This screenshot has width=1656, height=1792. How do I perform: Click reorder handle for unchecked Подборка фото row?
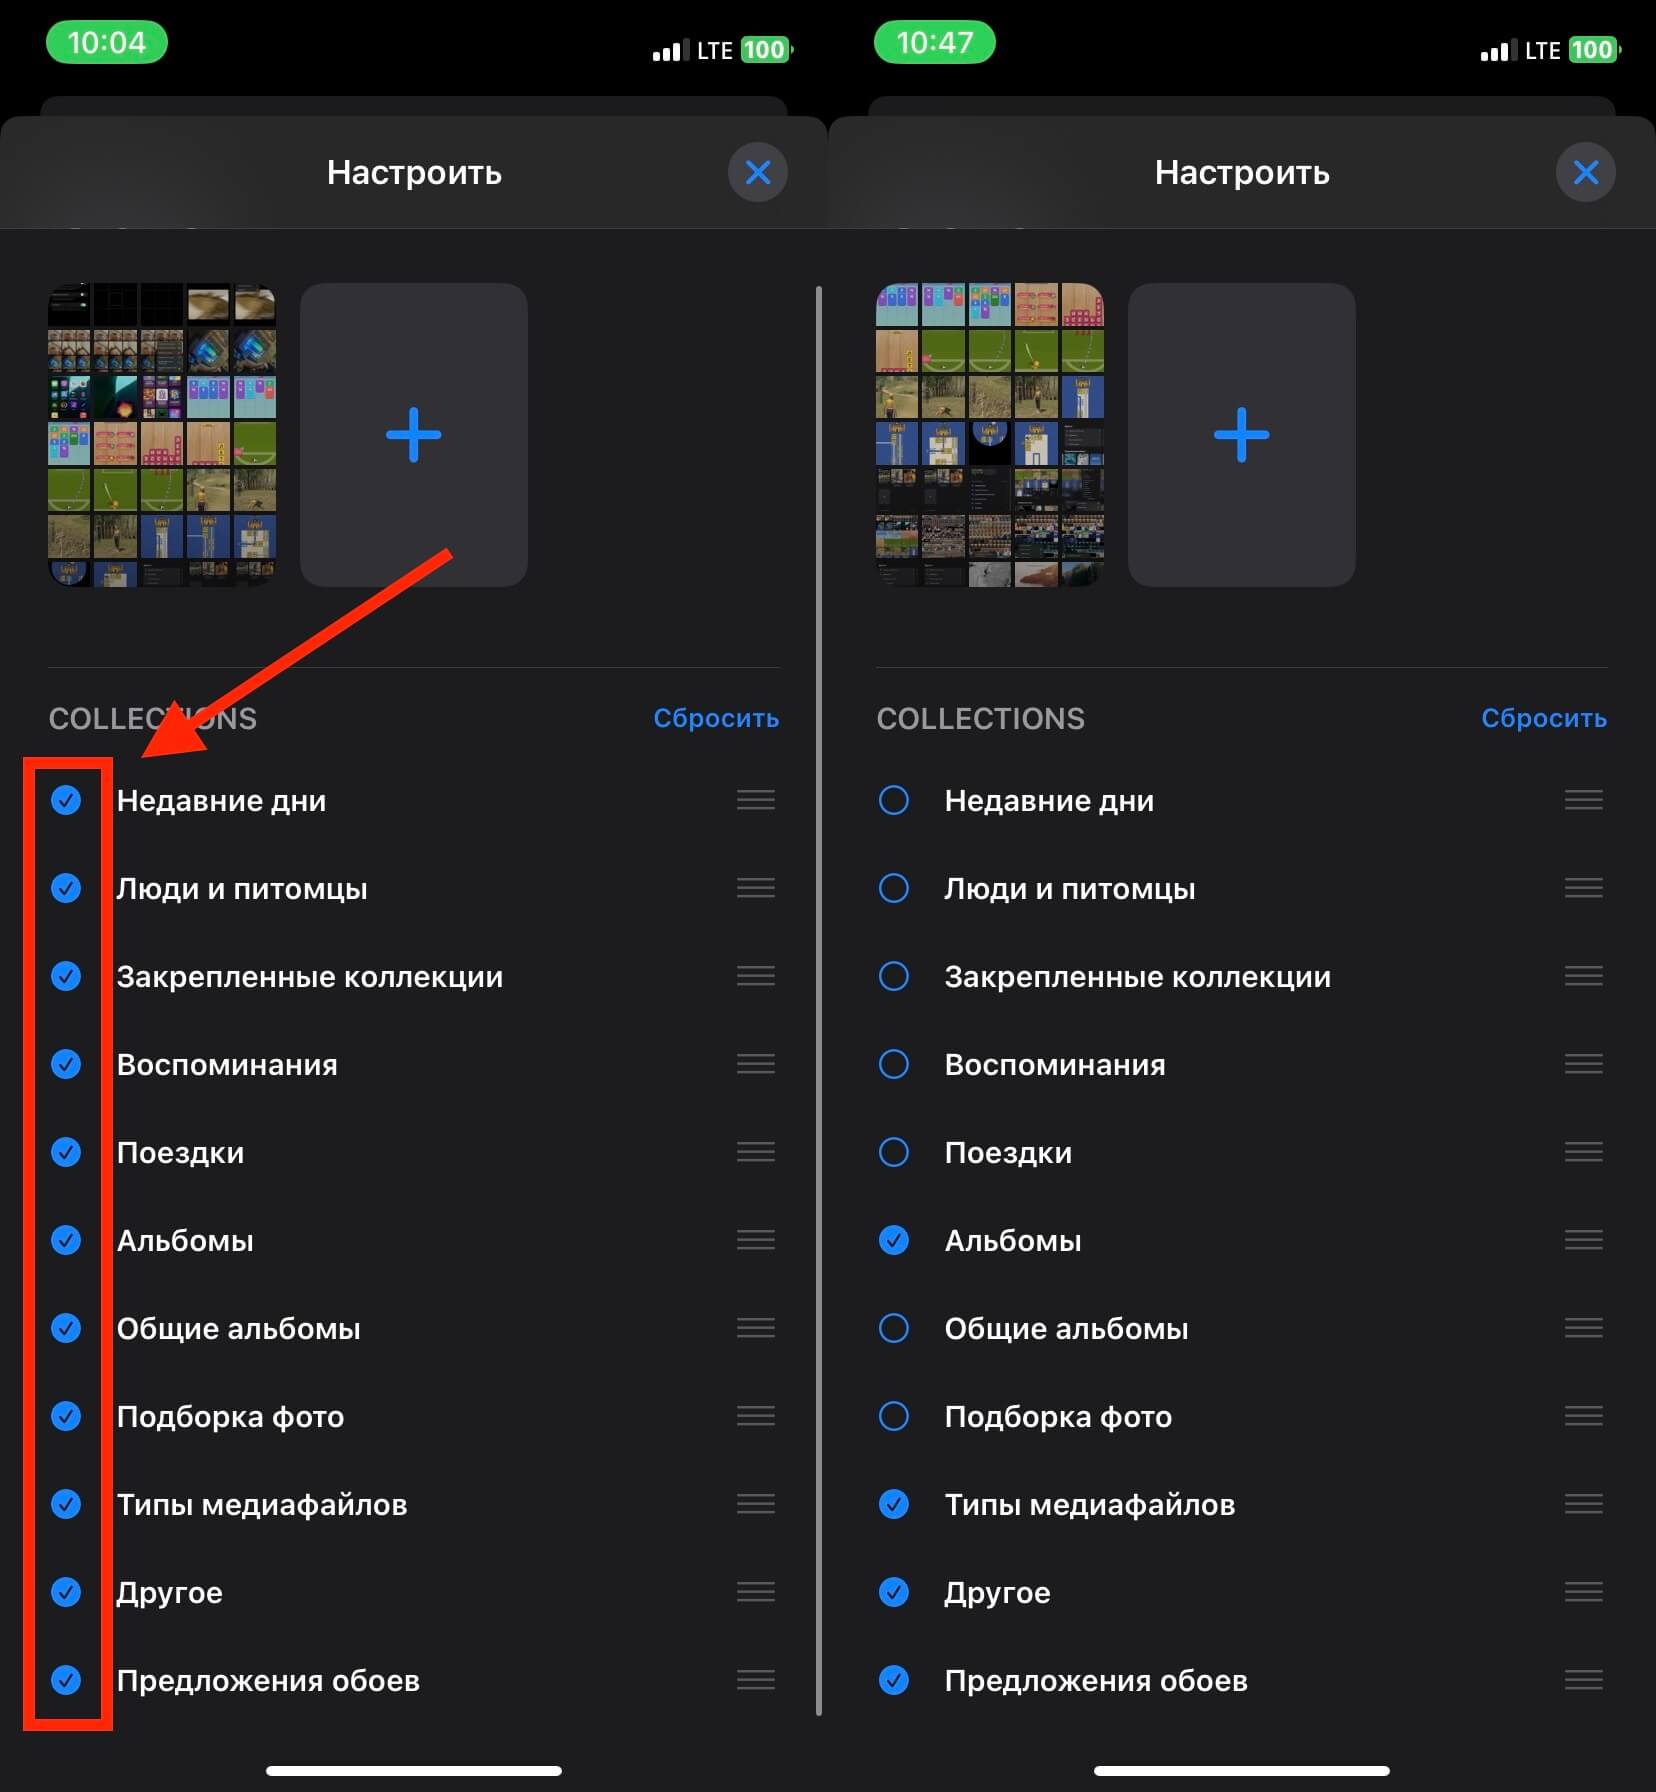(1583, 1416)
